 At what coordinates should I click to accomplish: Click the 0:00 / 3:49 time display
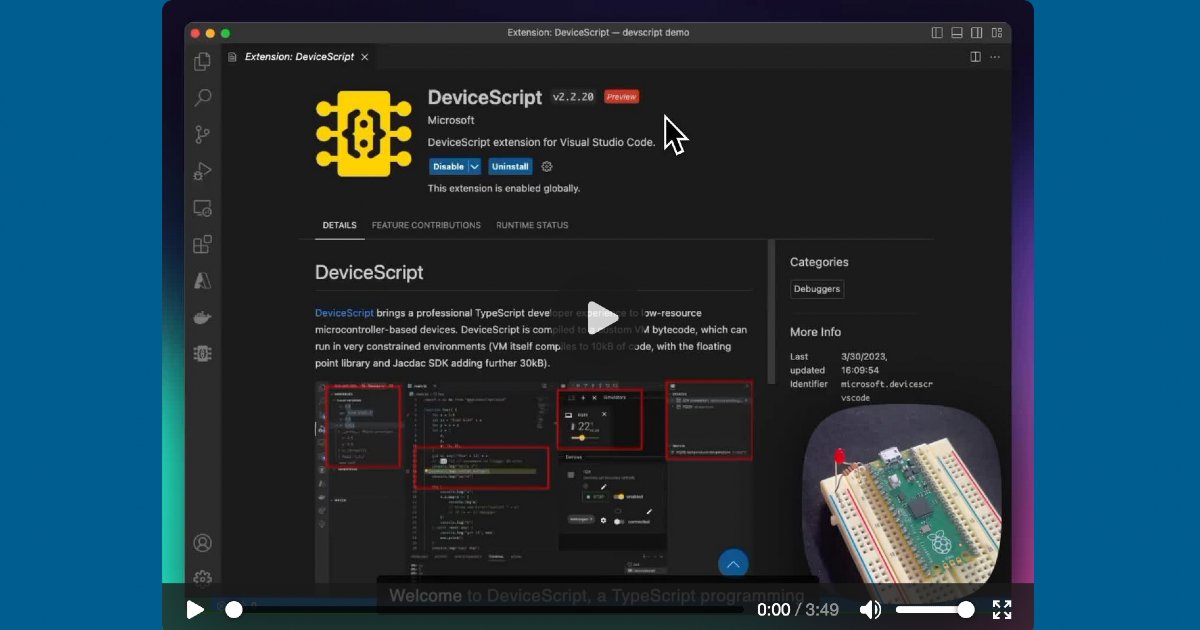pos(798,609)
